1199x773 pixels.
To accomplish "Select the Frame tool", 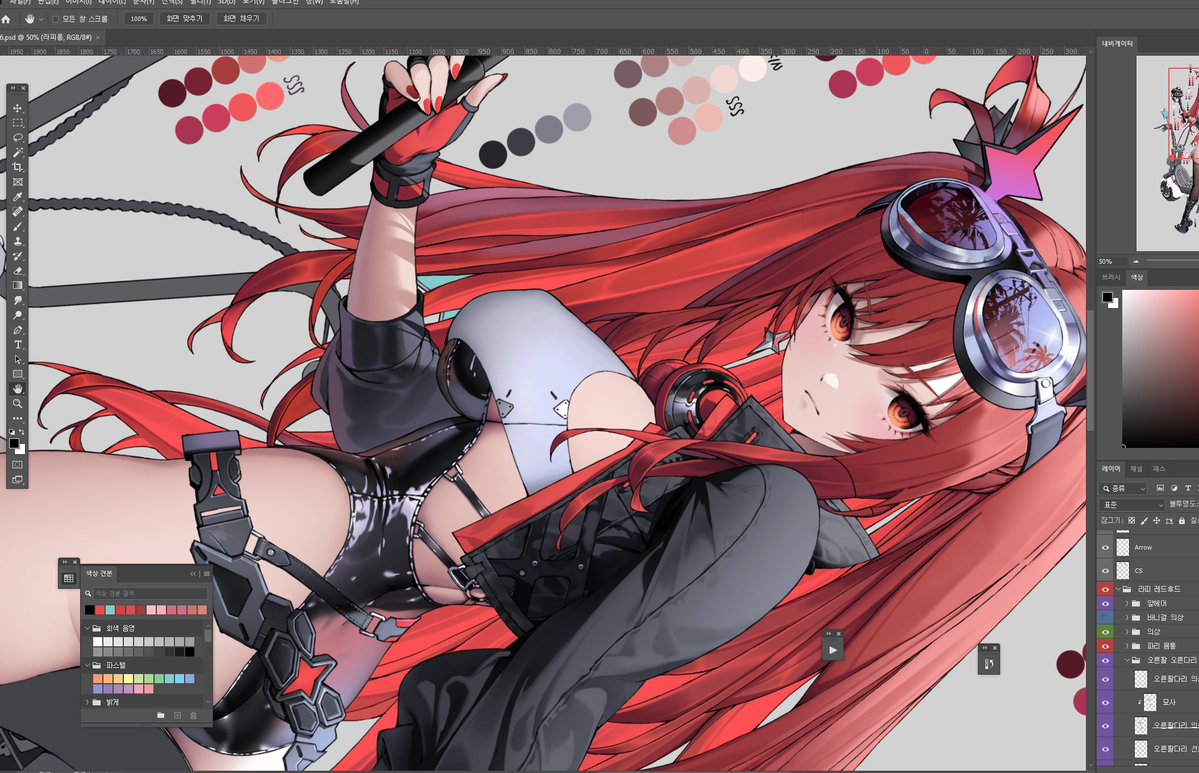I will (18, 182).
